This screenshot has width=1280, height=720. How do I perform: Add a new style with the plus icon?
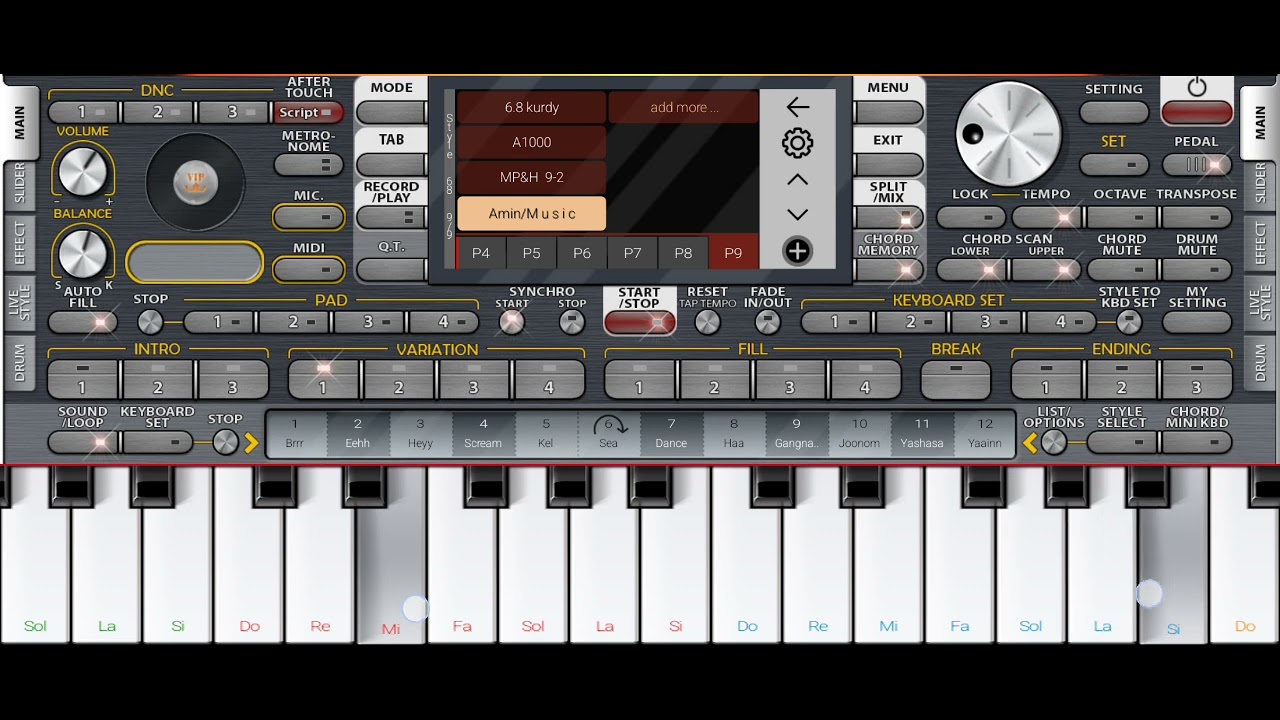(797, 251)
